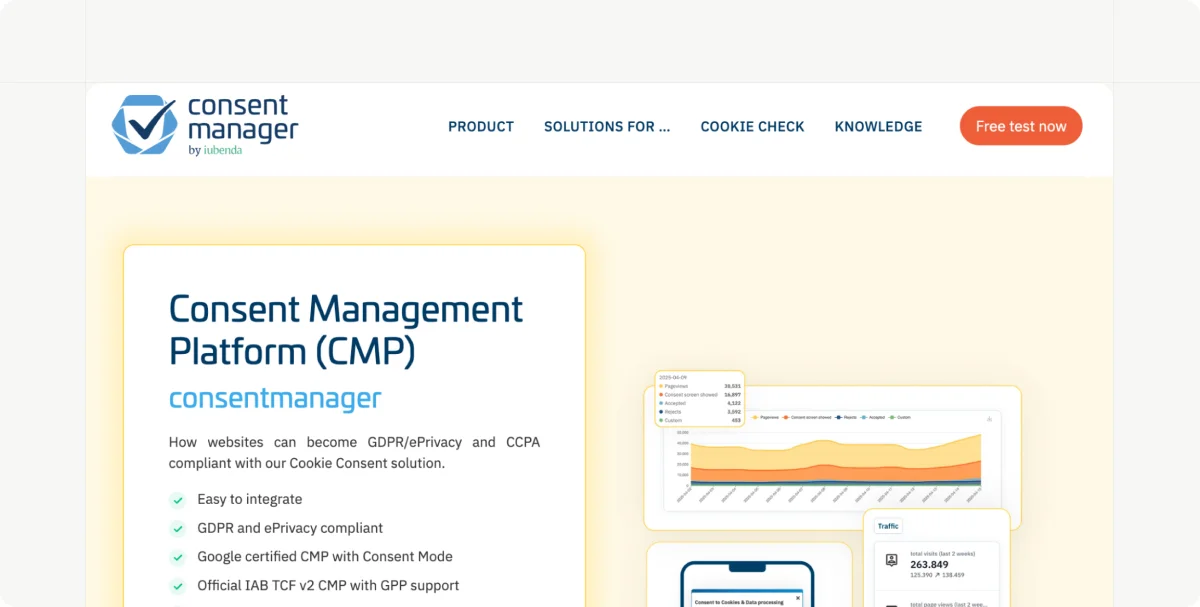Open the PRODUCT menu
Viewport: 1200px width, 607px height.
point(481,127)
